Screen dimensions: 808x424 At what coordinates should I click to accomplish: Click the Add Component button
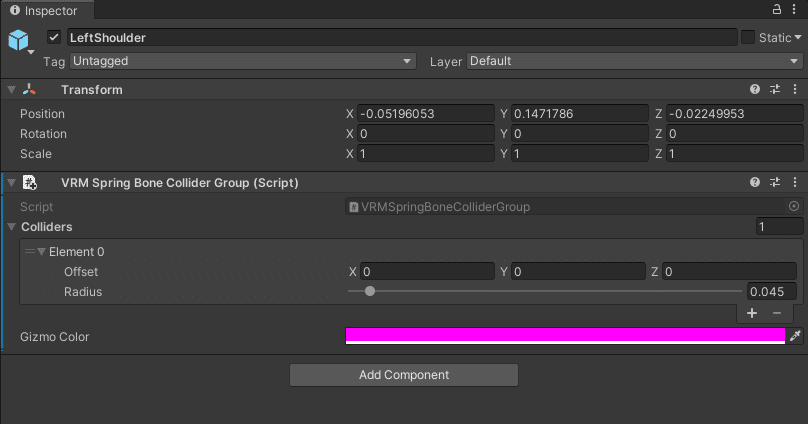[x=404, y=375]
